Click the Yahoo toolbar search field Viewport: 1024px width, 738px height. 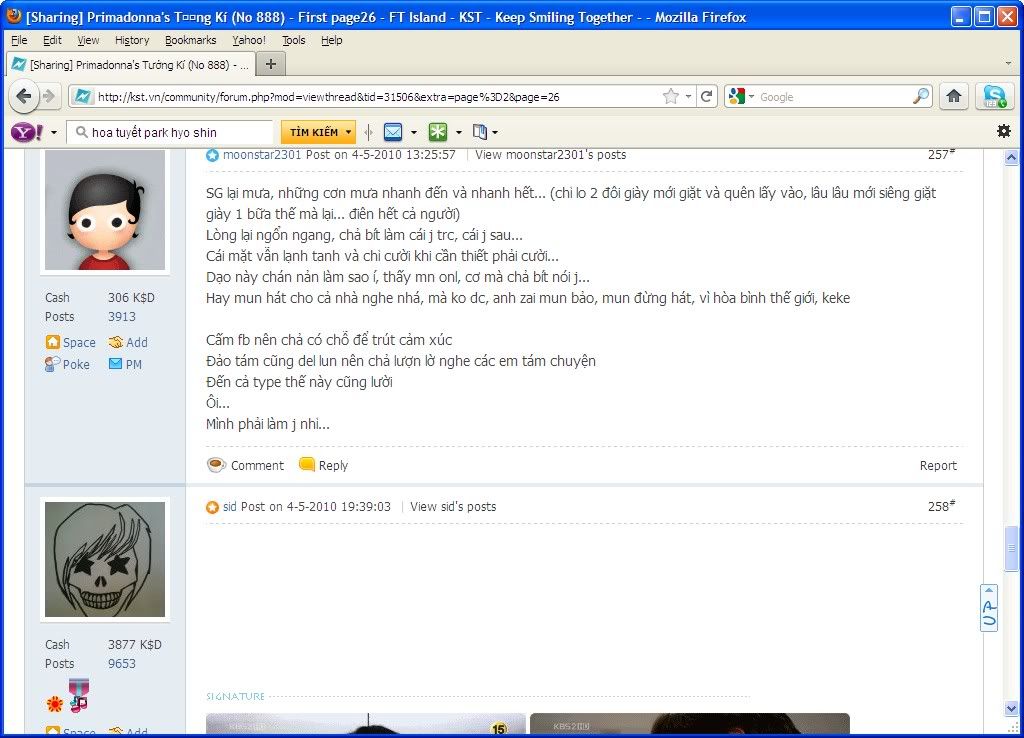tap(170, 133)
